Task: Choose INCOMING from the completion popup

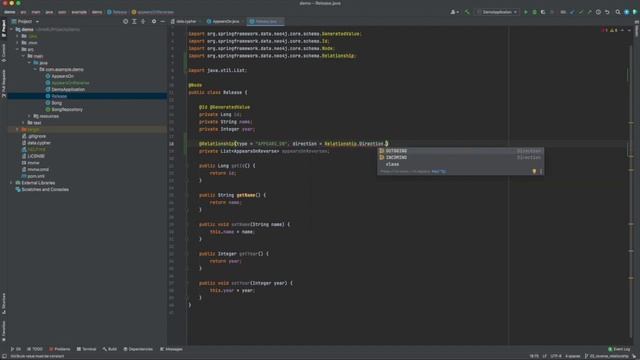Action: [460, 157]
